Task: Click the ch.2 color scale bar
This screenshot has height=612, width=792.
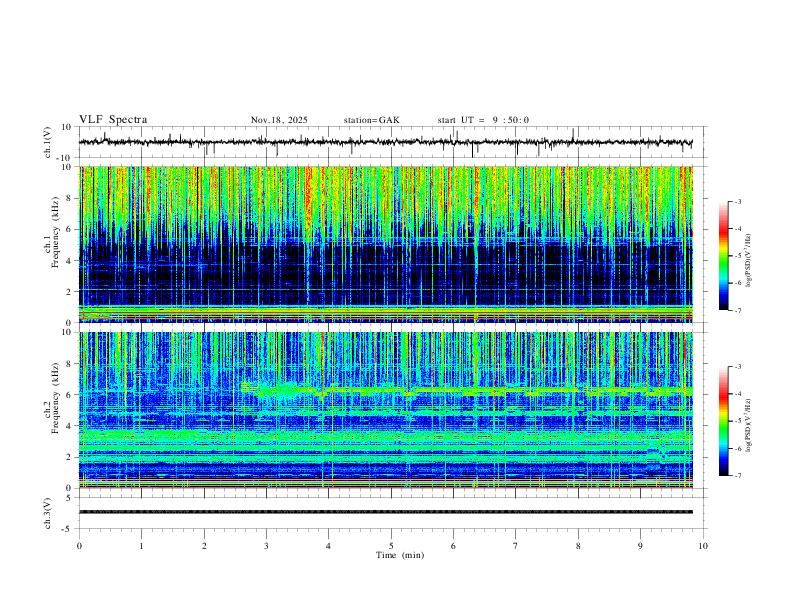Action: (x=724, y=421)
